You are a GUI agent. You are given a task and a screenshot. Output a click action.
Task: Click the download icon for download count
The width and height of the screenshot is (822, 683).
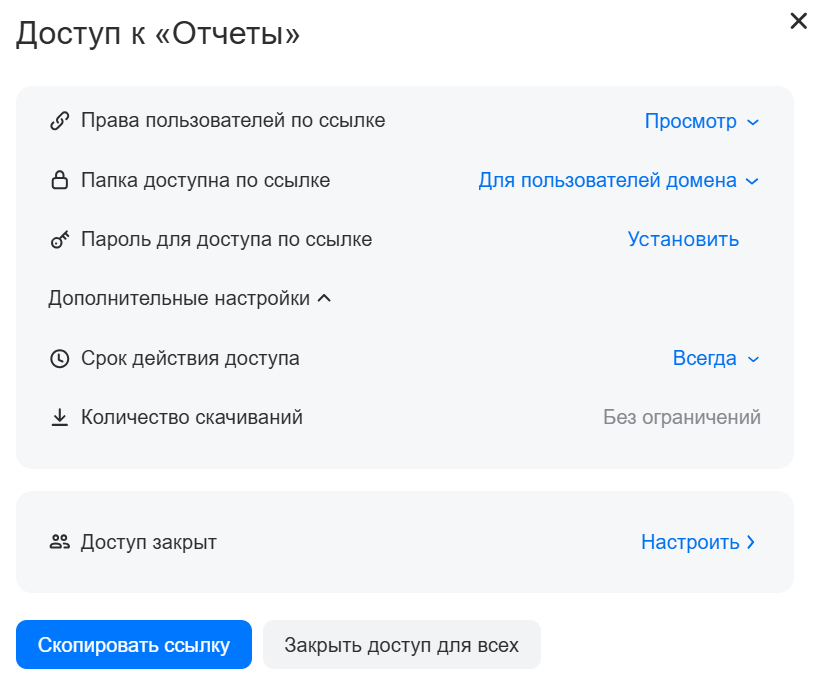[59, 417]
